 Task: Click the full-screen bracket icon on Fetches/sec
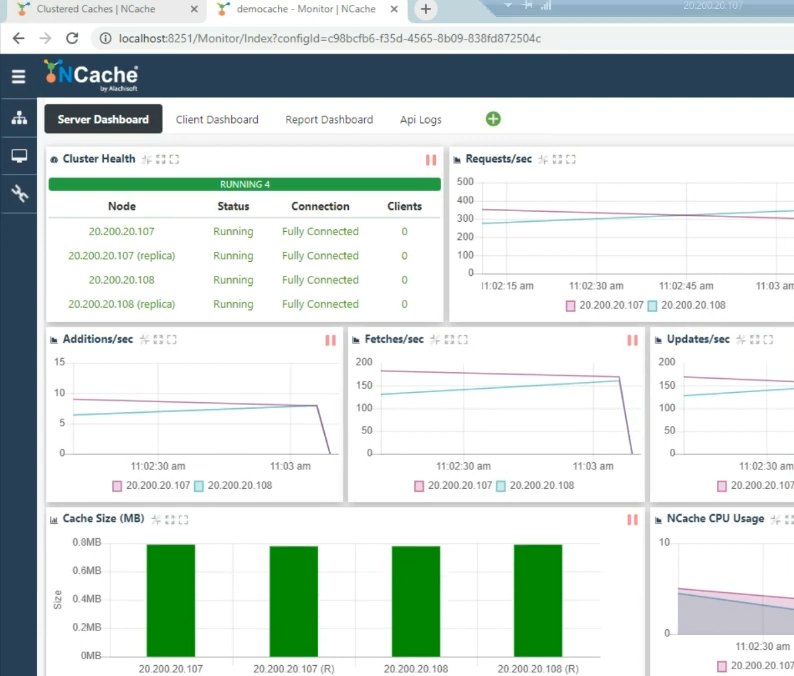(x=463, y=340)
